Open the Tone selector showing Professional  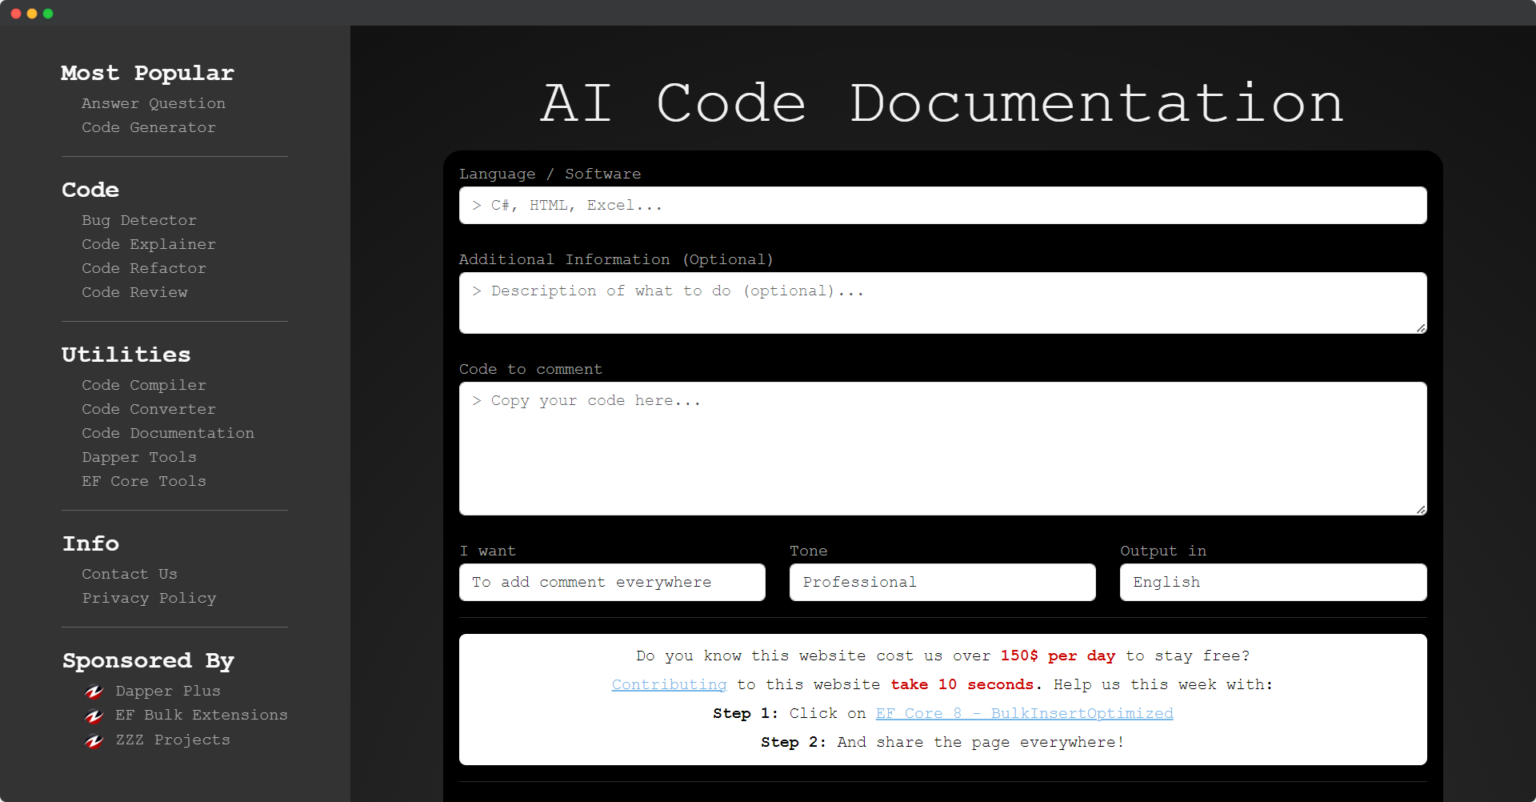(941, 582)
